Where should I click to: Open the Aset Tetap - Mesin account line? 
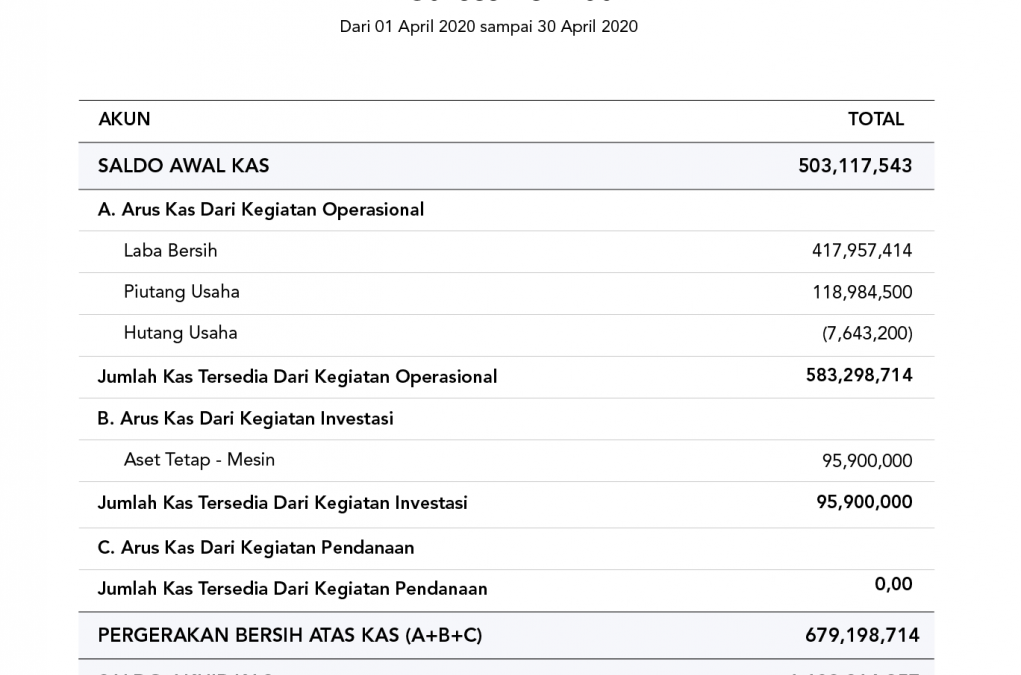(199, 460)
